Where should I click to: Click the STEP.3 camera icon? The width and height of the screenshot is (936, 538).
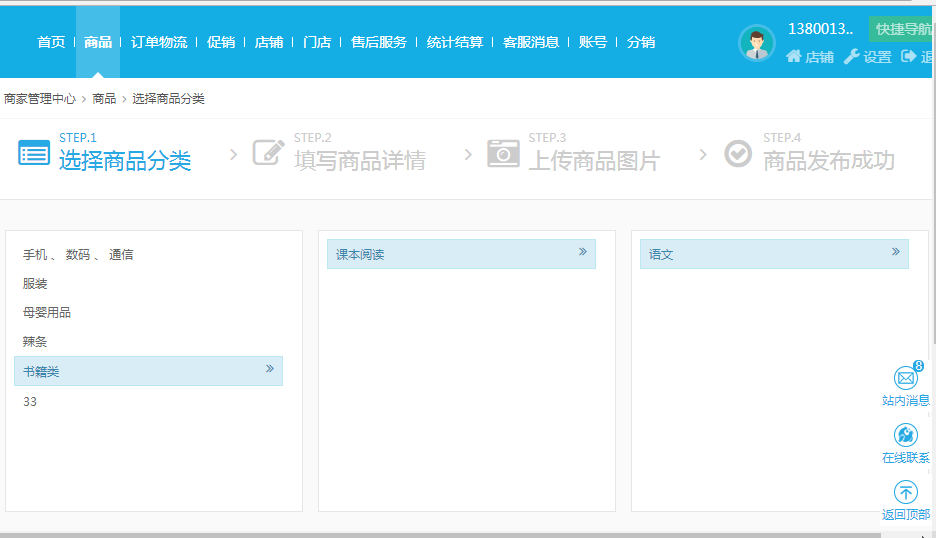click(503, 153)
